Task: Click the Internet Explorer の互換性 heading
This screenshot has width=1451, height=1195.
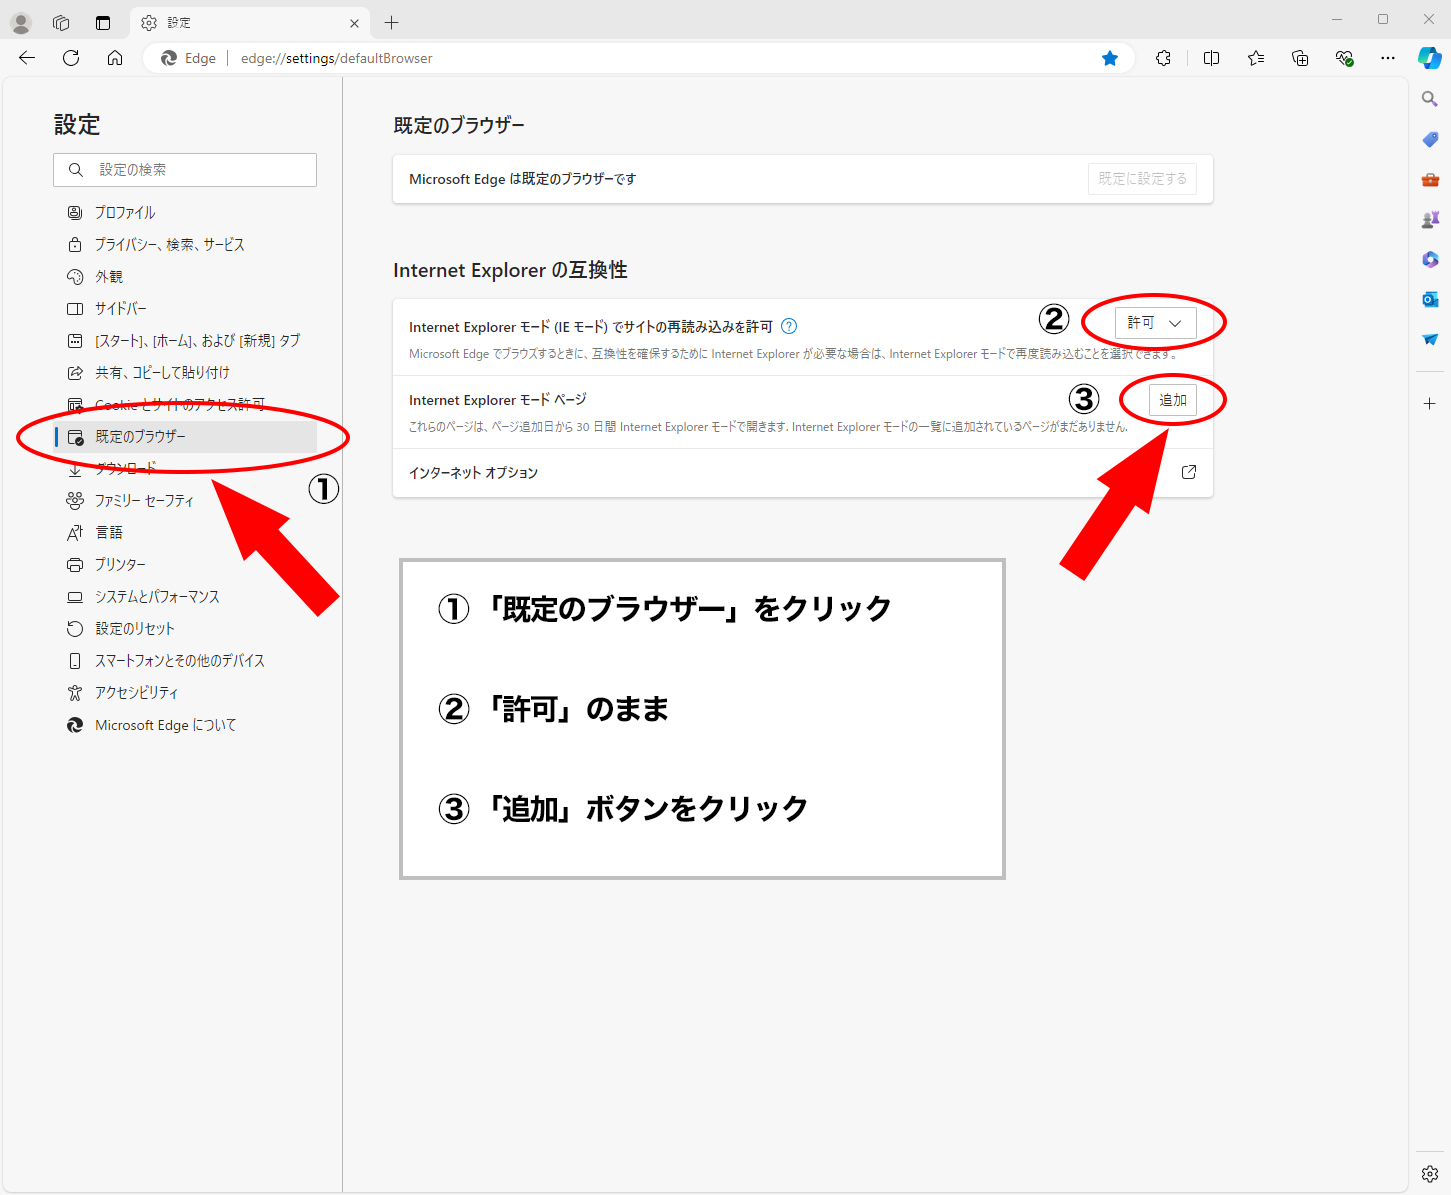Action: pyautogui.click(x=510, y=270)
